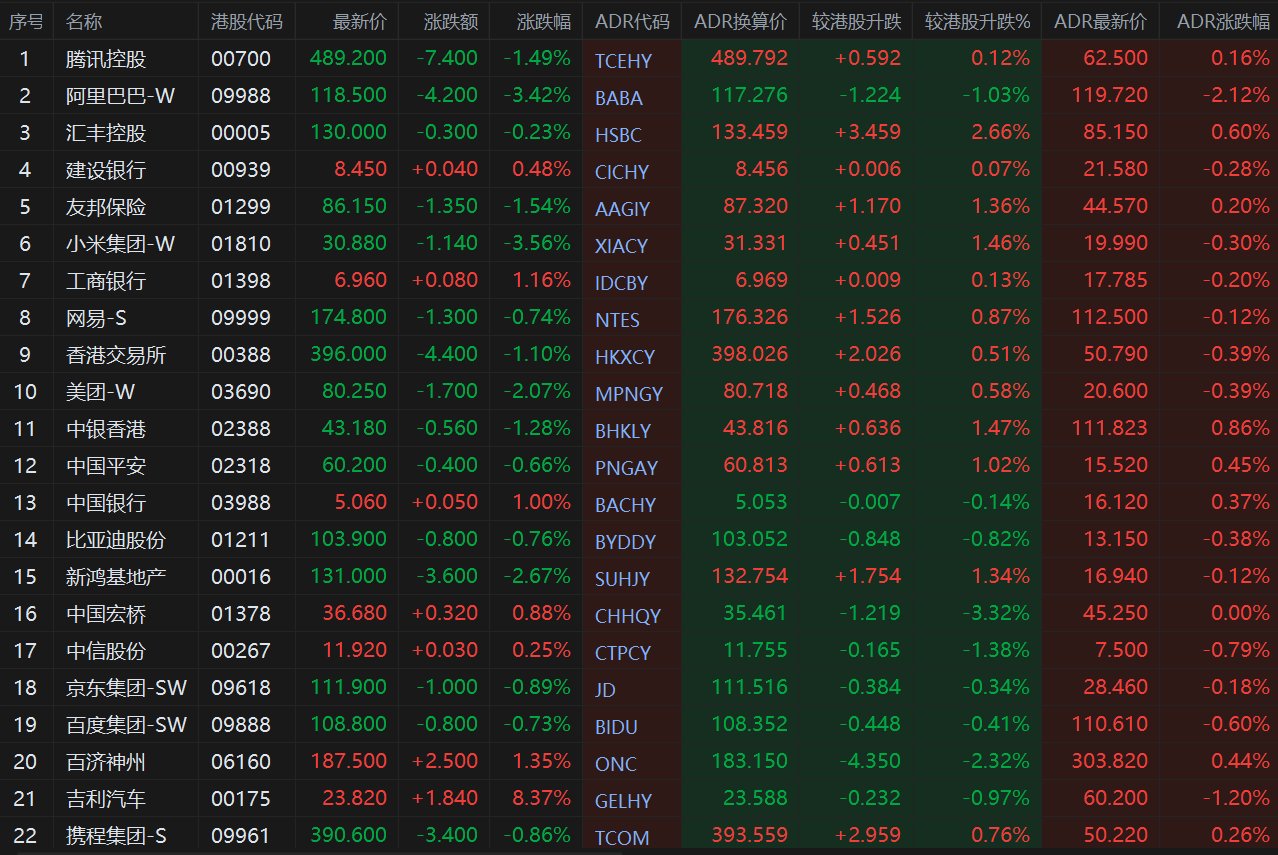Click the PNGAY ADR code
This screenshot has height=855, width=1278.
pyautogui.click(x=627, y=468)
